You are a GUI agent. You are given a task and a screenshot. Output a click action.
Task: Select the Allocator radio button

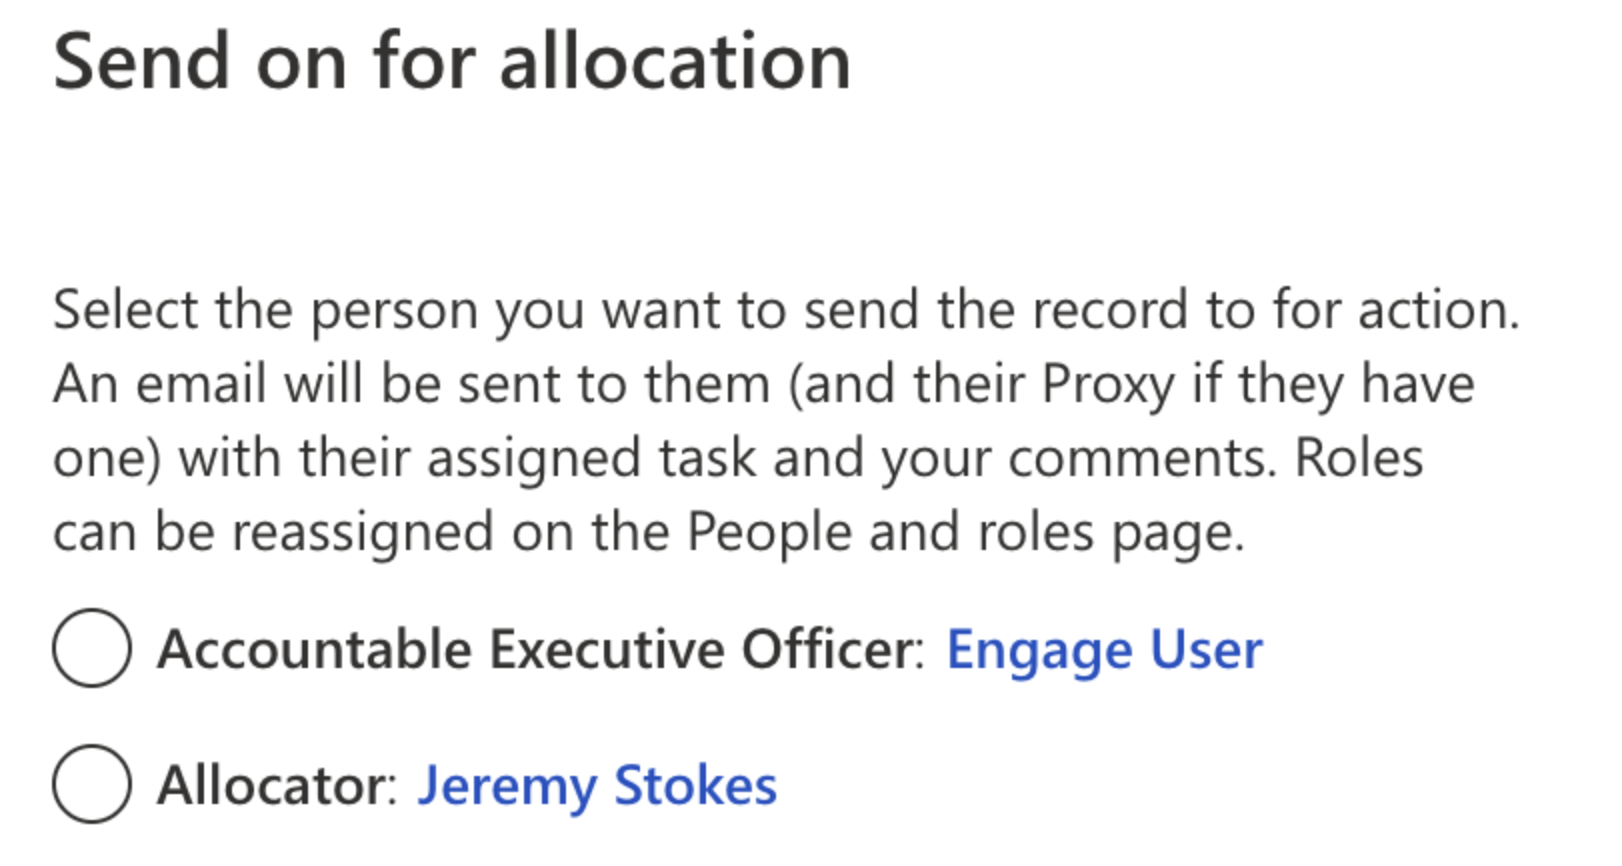[92, 784]
